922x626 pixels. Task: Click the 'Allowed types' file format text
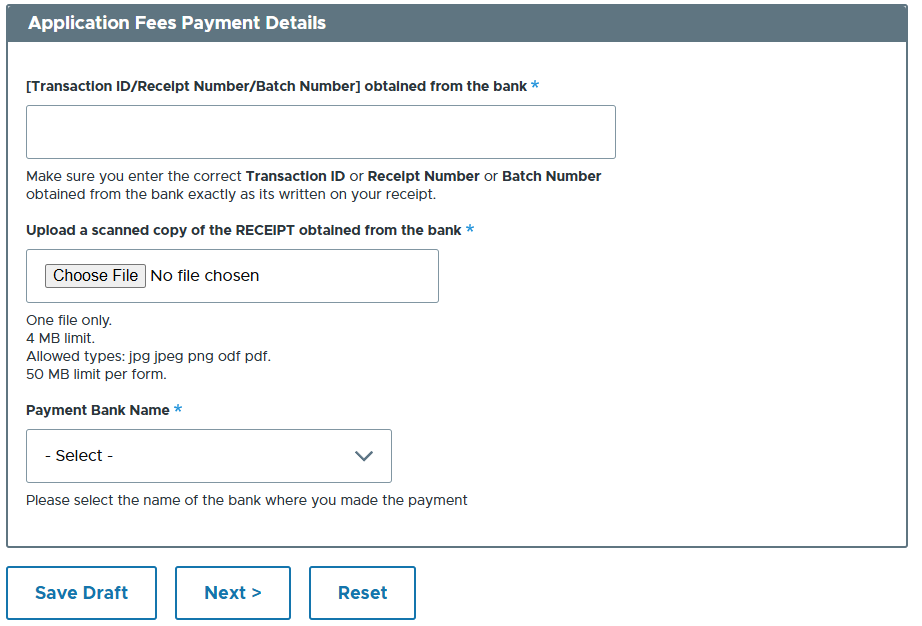(x=148, y=356)
